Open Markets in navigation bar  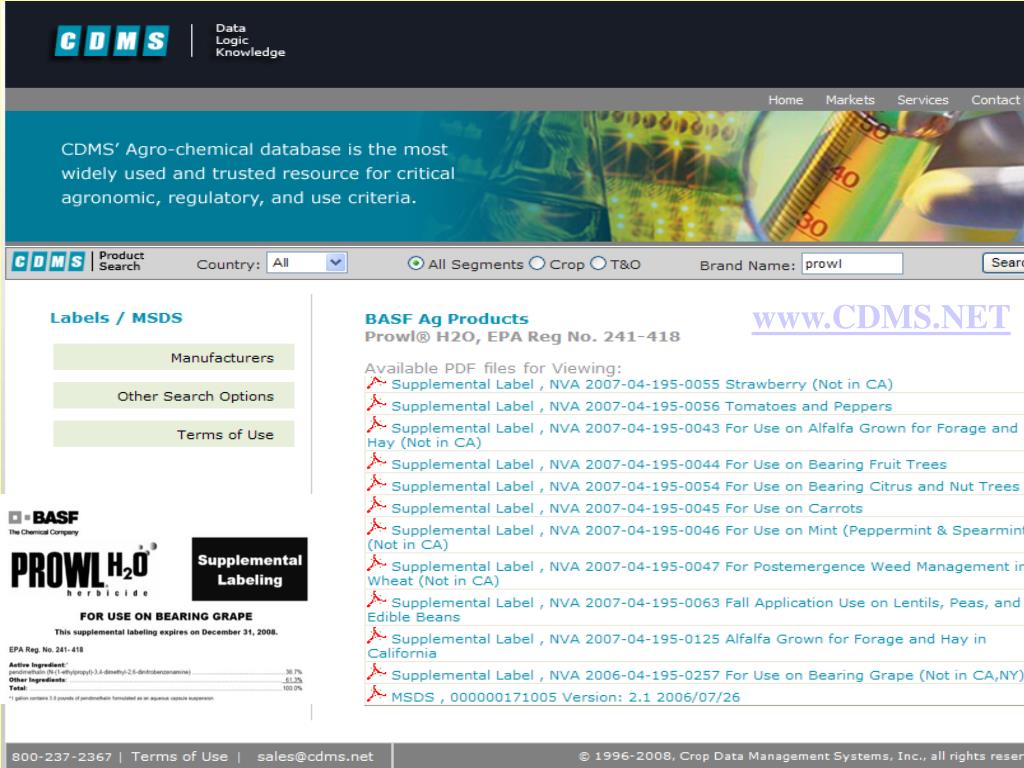pos(850,100)
